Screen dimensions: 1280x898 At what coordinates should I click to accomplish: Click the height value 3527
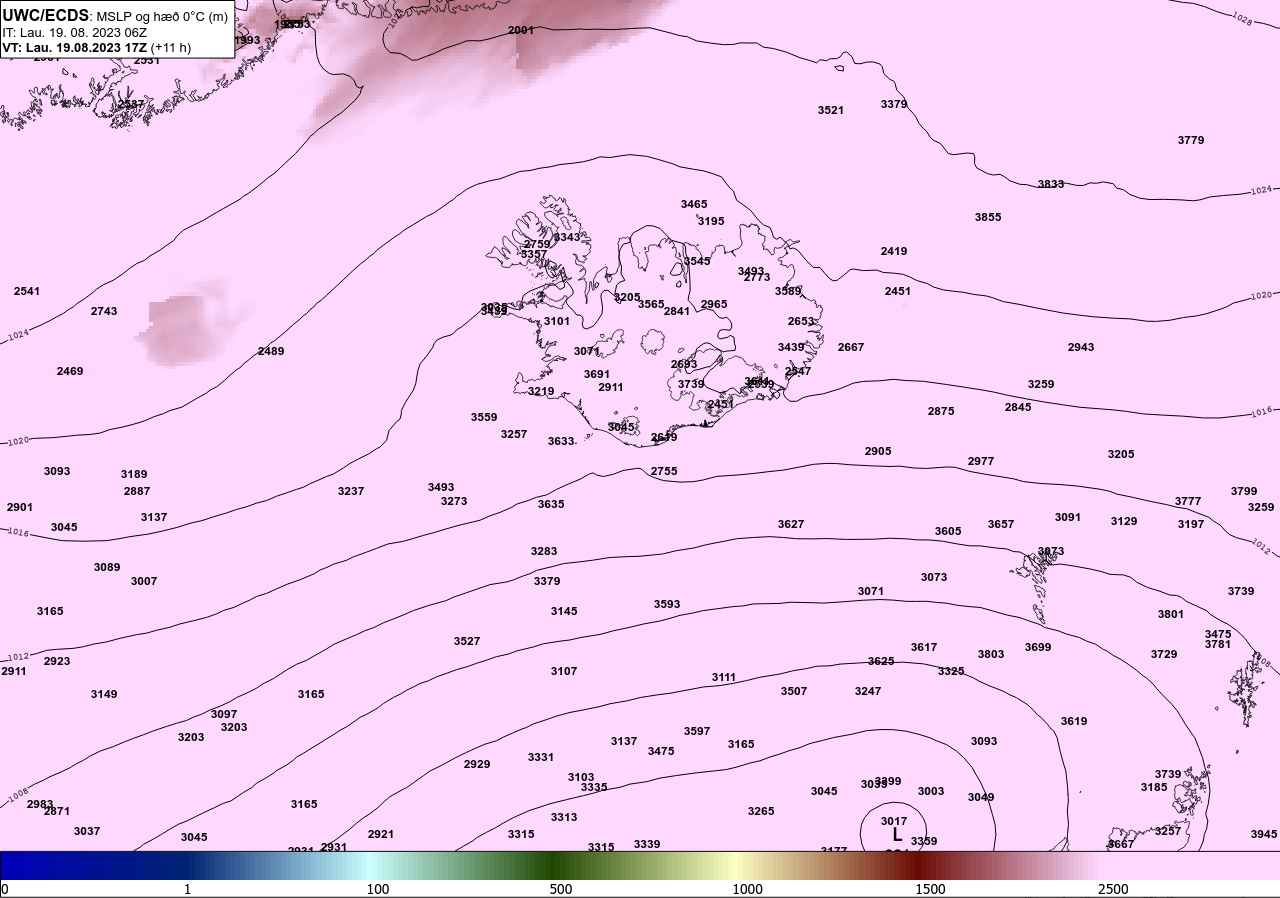coord(467,641)
